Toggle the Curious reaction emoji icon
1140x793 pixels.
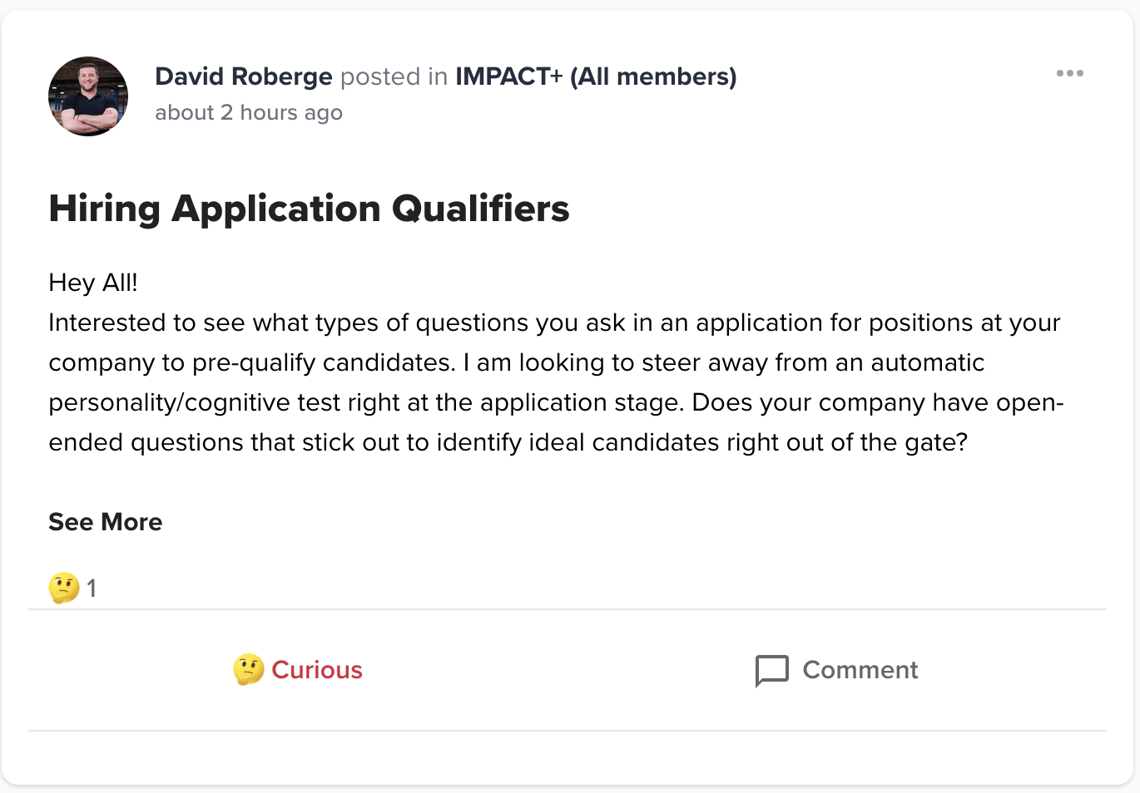pos(248,670)
